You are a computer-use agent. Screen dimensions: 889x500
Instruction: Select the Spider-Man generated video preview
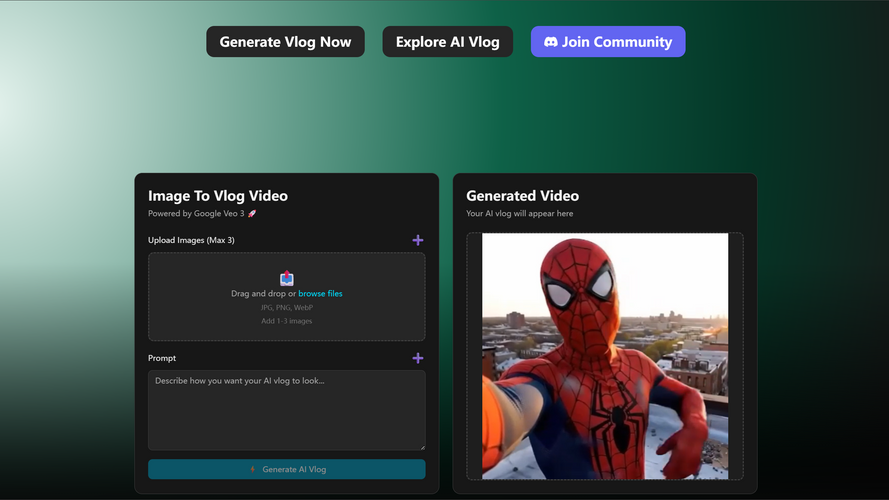(605, 356)
